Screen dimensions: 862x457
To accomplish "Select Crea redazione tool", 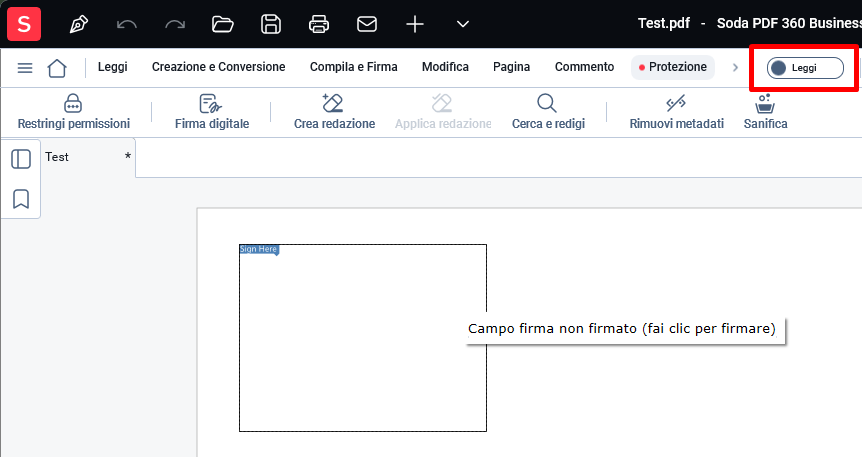I will (x=334, y=112).
